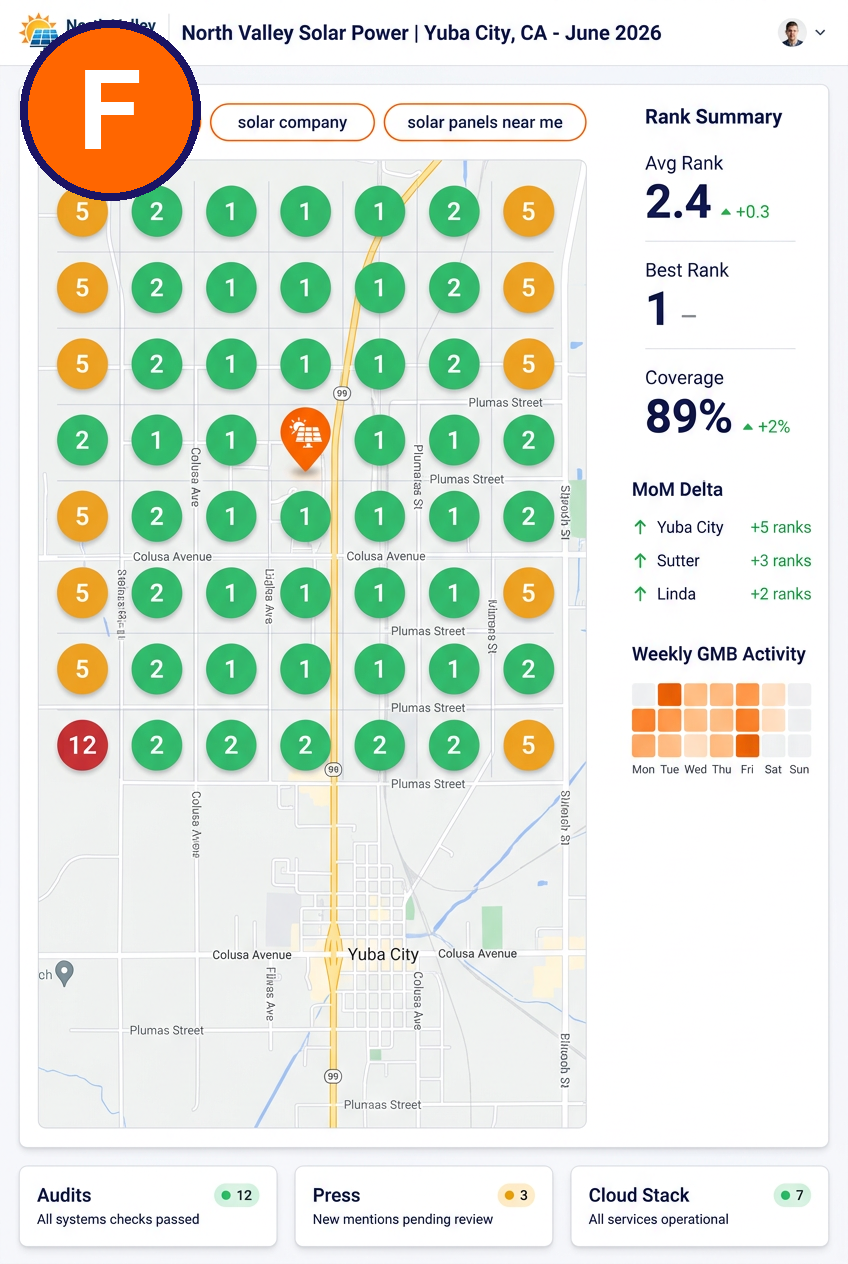848x1264 pixels.
Task: Select the "solar company" keyword tab
Action: pyautogui.click(x=292, y=122)
